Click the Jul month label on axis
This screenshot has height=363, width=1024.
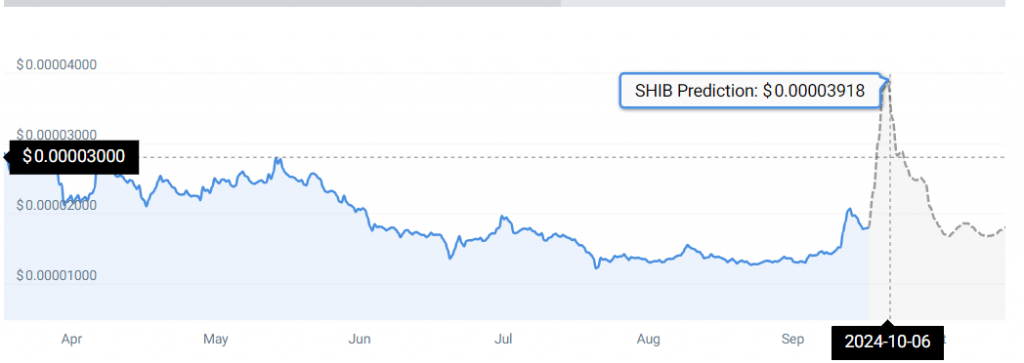[x=503, y=339]
